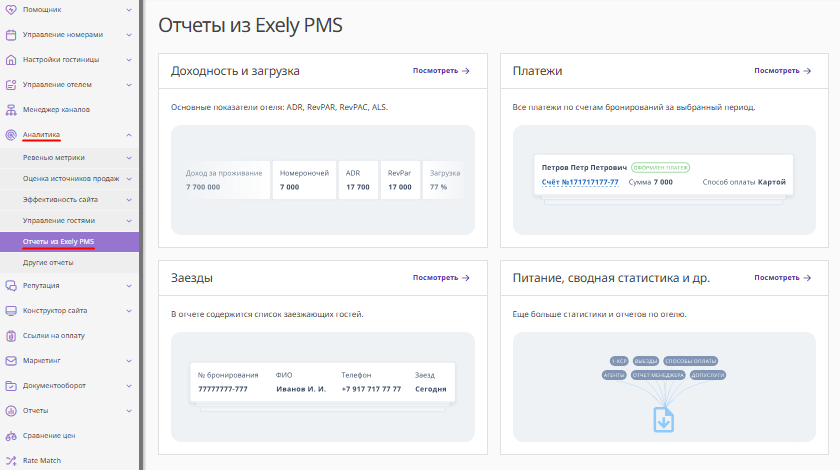
Task: Click the Отчеты из Exely PMS page heading
Action: click(250, 25)
